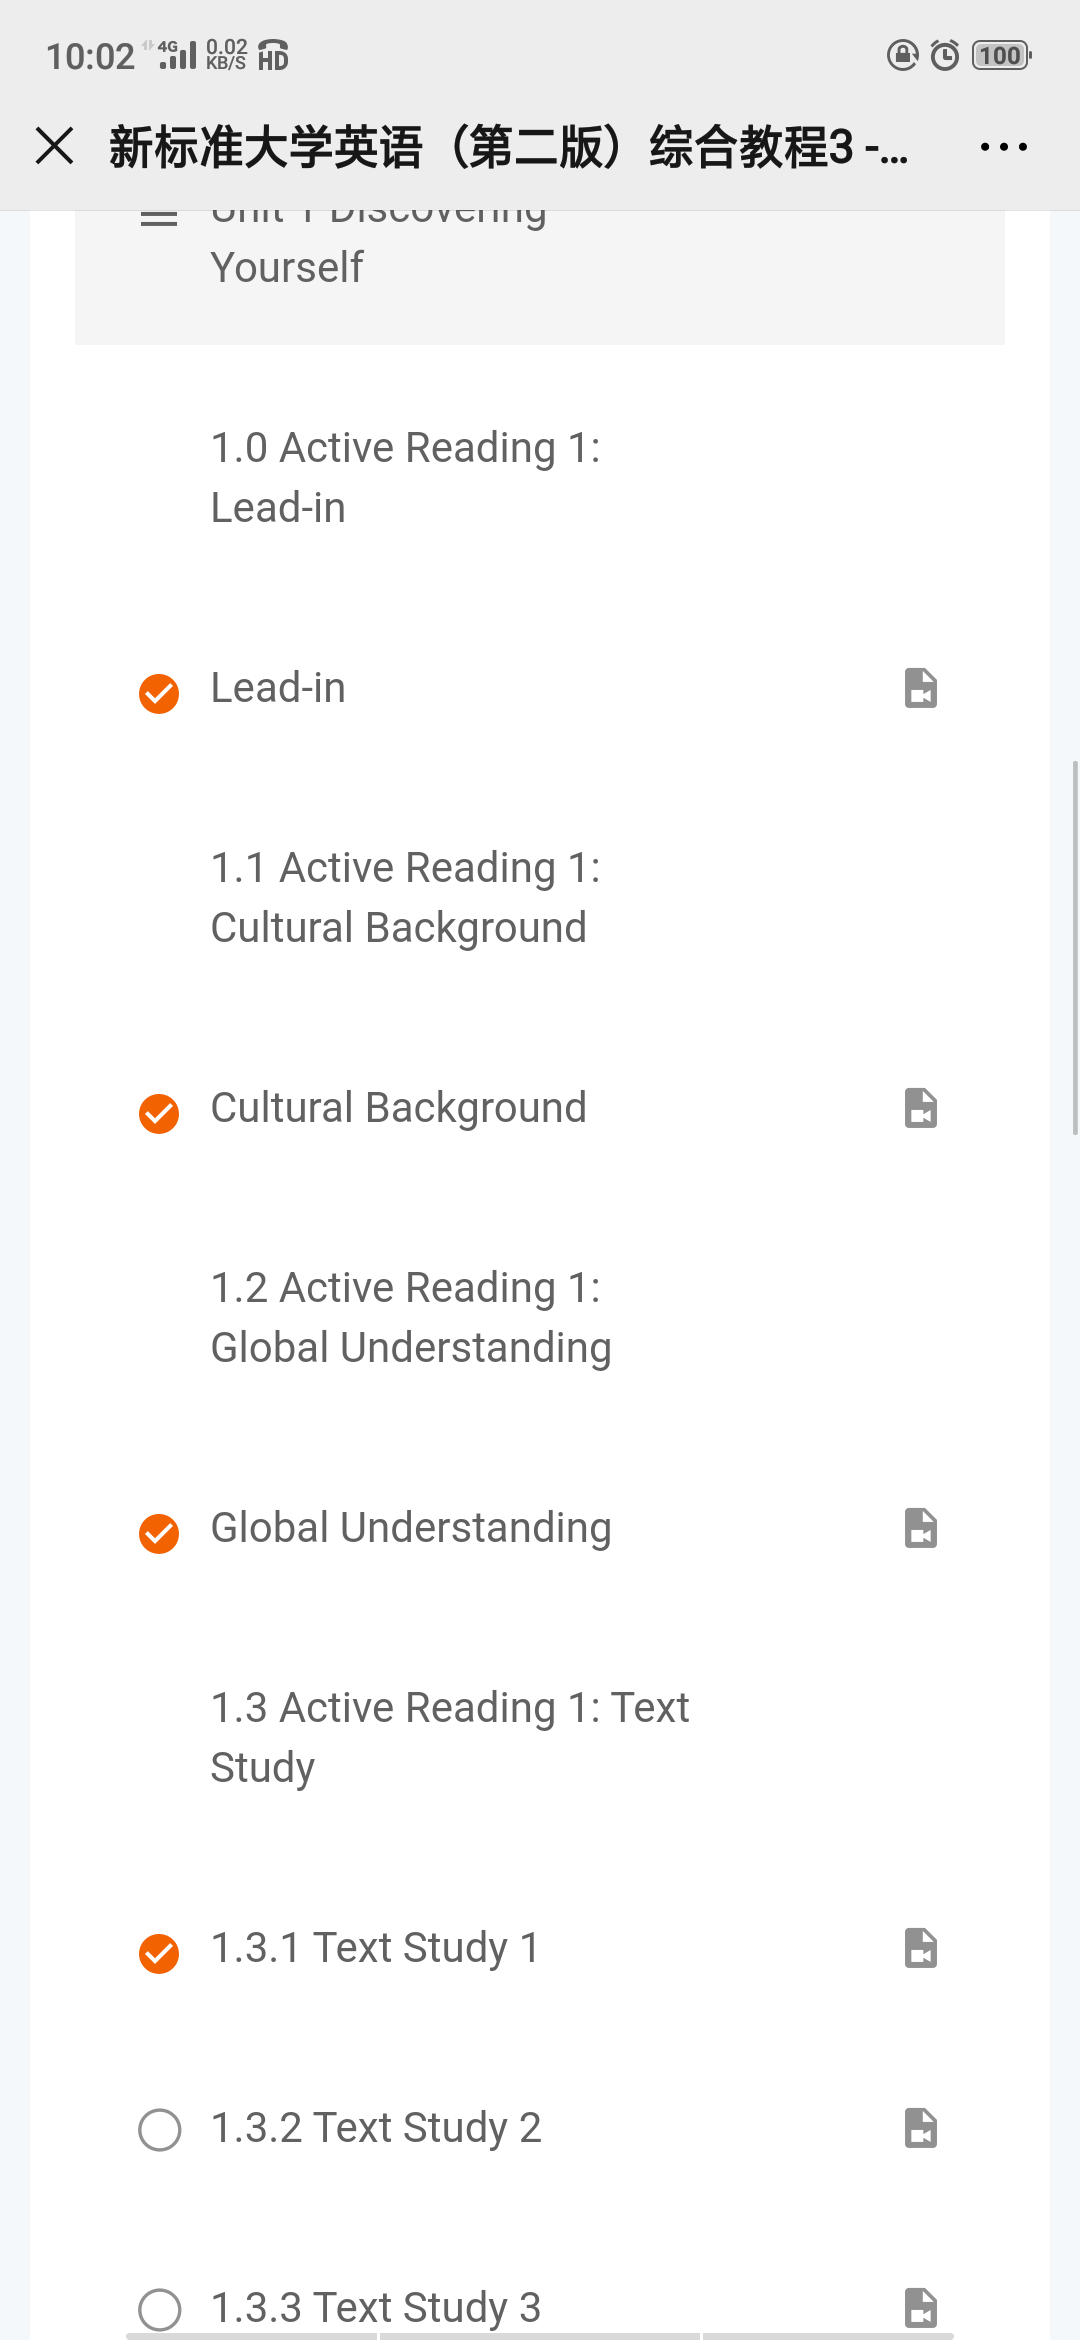This screenshot has width=1080, height=2340.
Task: Click document icon beside Cultural Background
Action: pos(920,1108)
